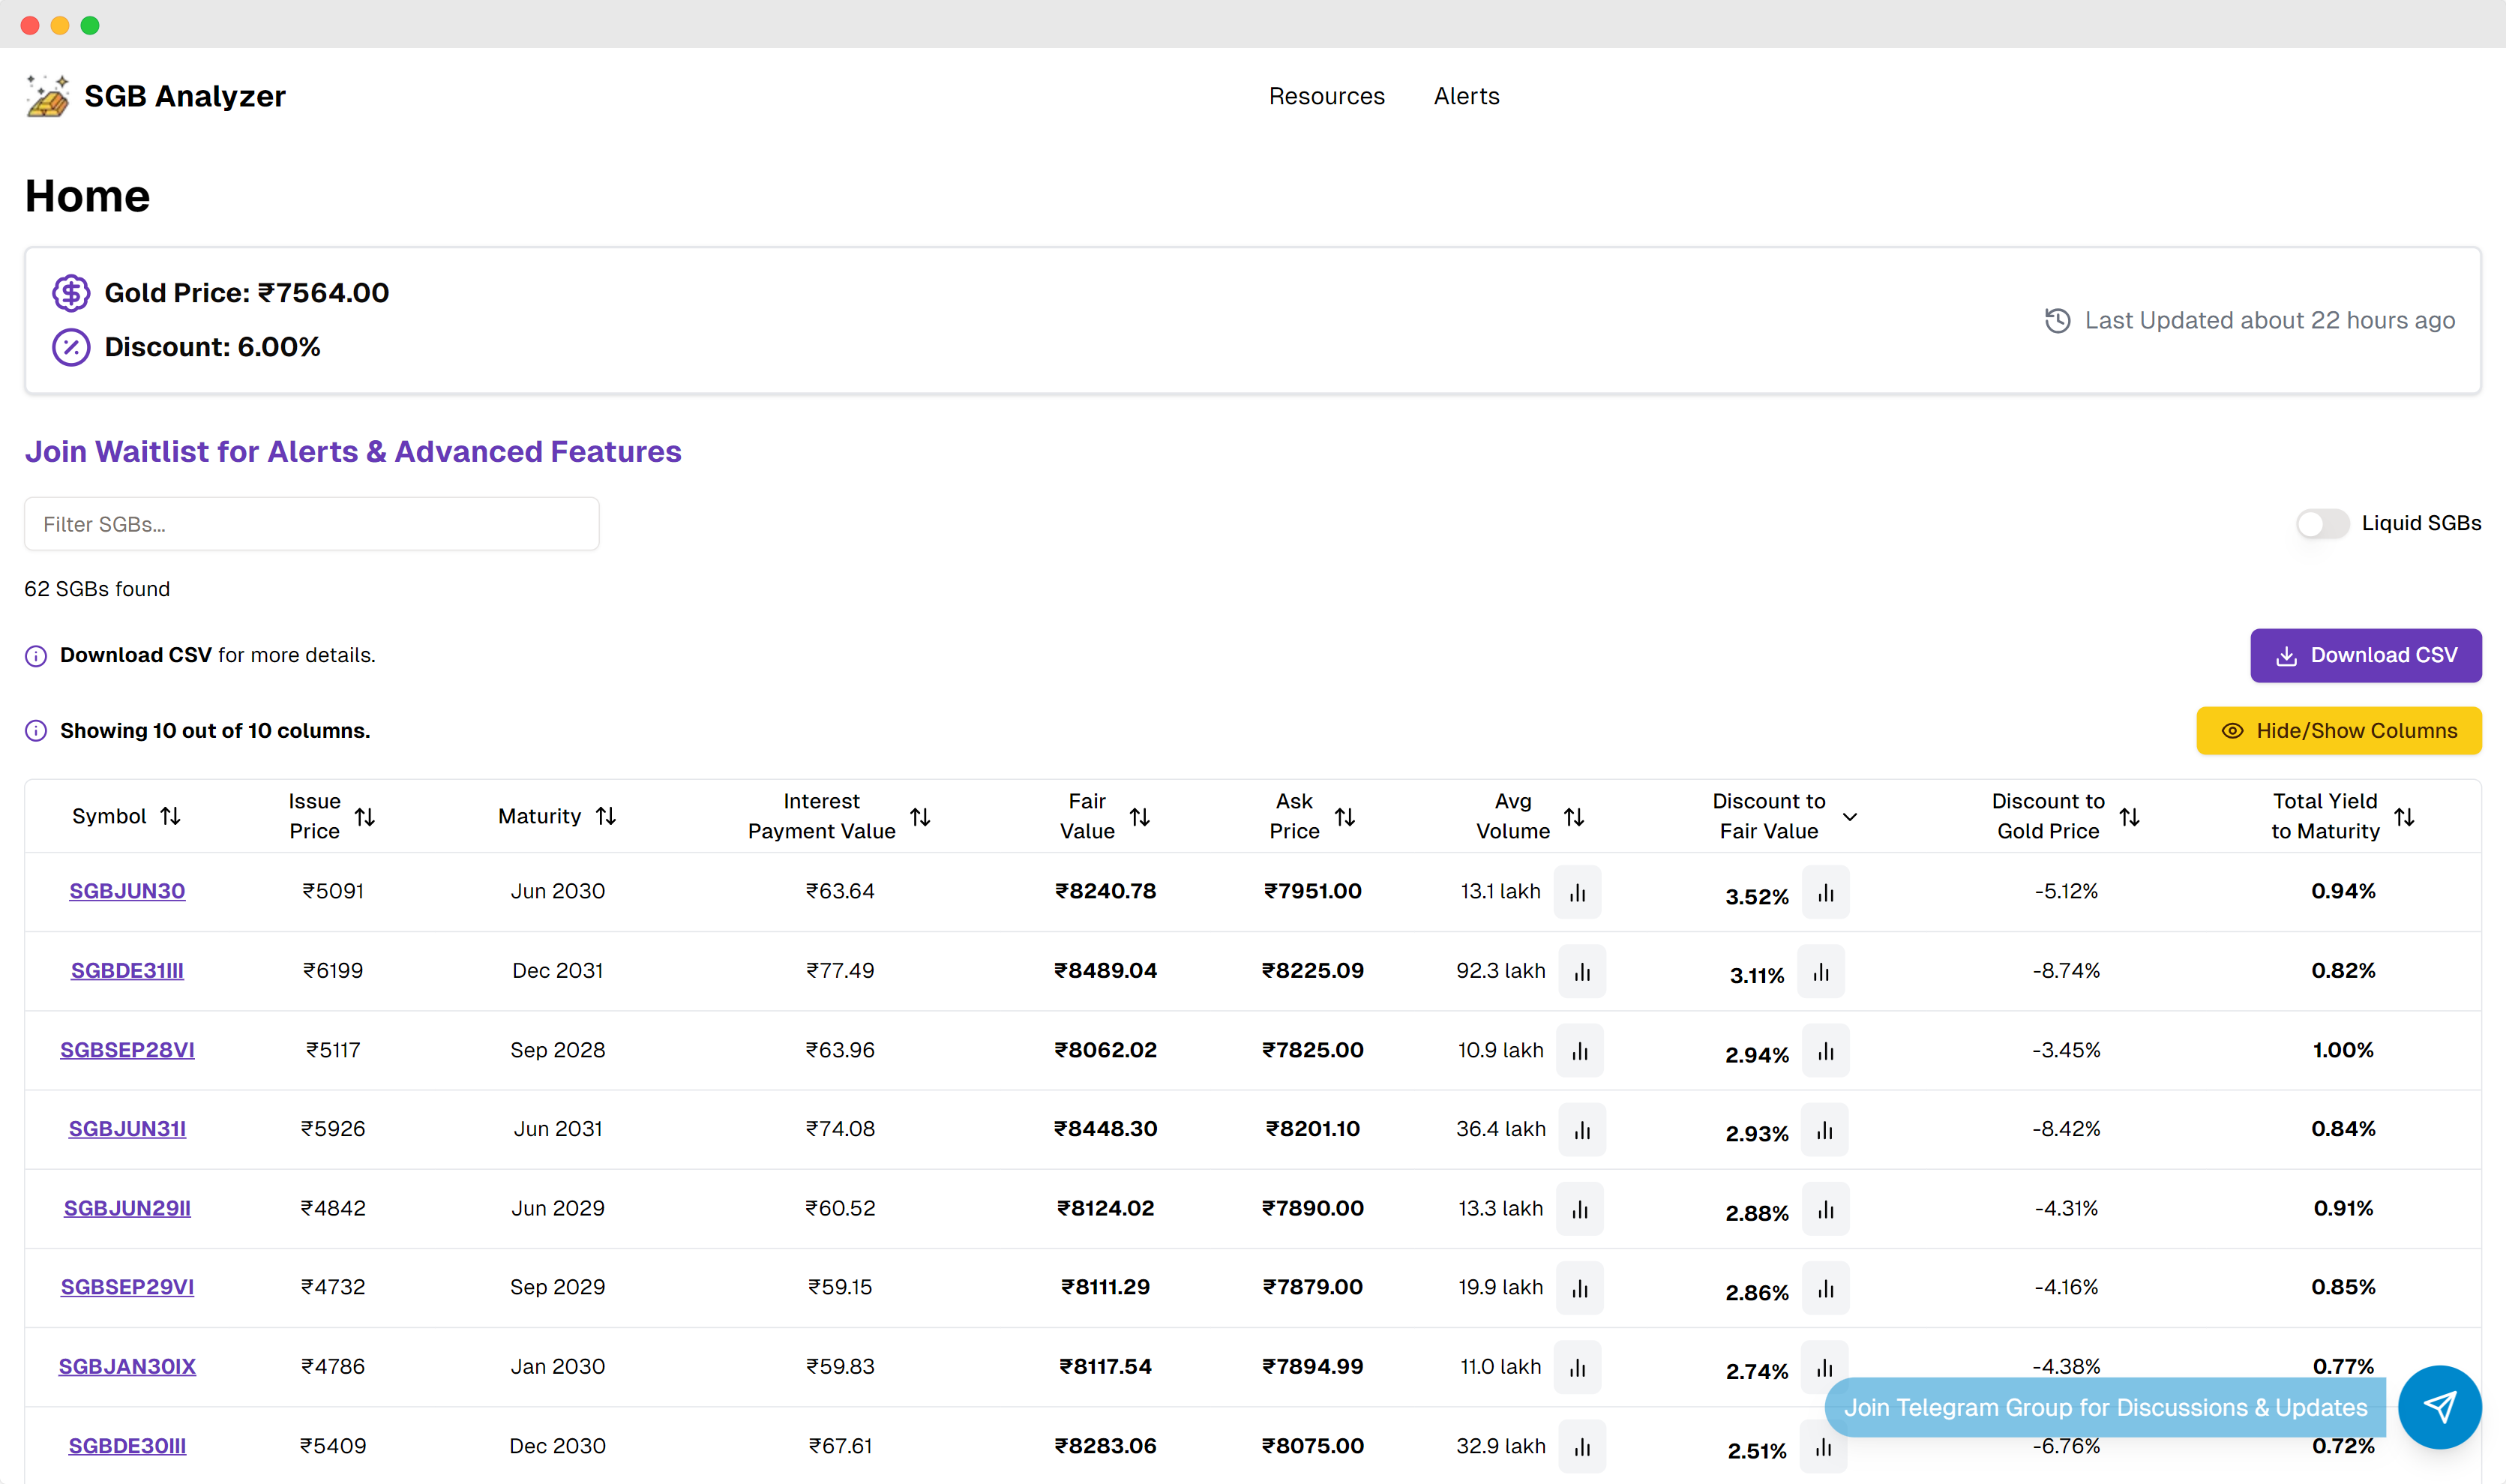This screenshot has width=2506, height=1484.
Task: Sort table by Issue Price column
Action: pos(365,817)
